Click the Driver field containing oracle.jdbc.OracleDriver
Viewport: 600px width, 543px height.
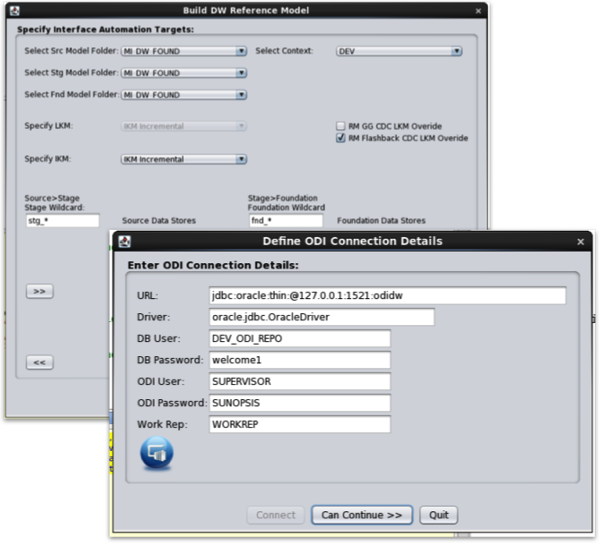(x=321, y=317)
